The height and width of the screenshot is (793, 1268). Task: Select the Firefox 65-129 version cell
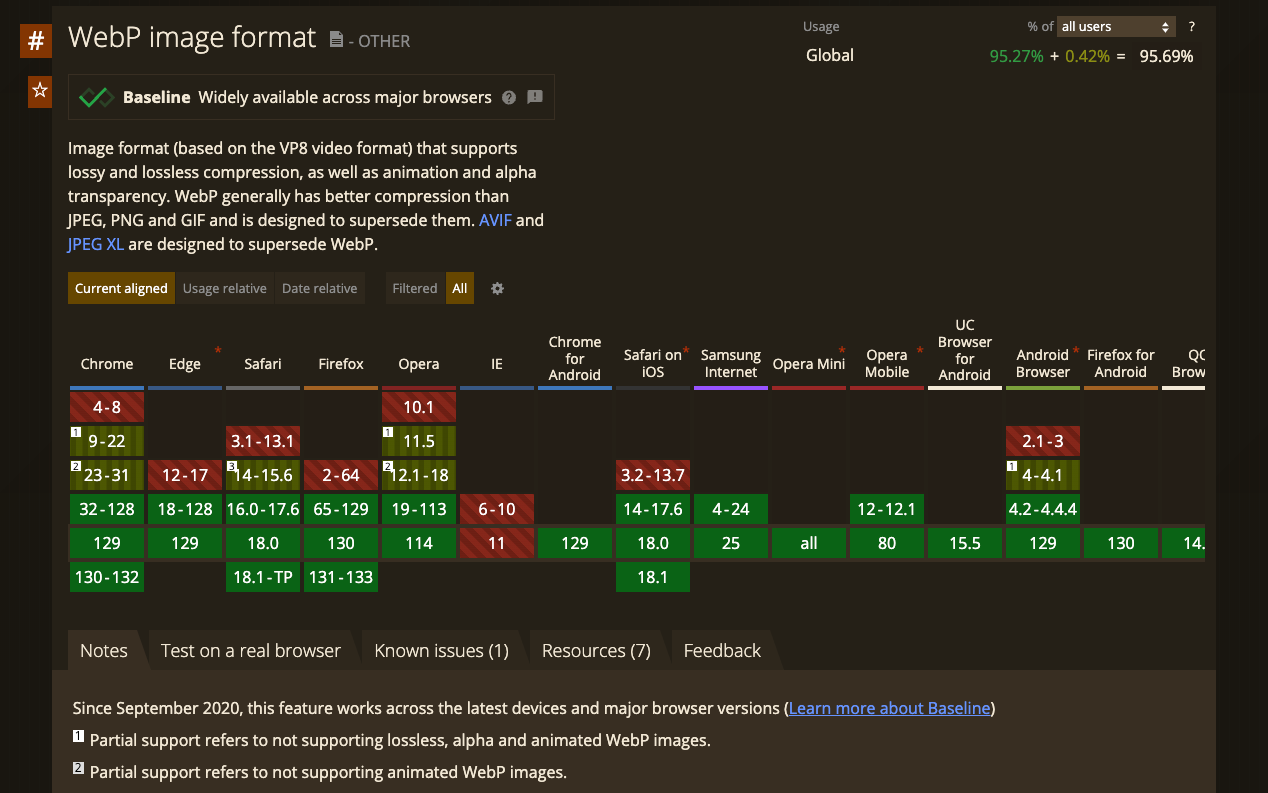click(x=341, y=509)
